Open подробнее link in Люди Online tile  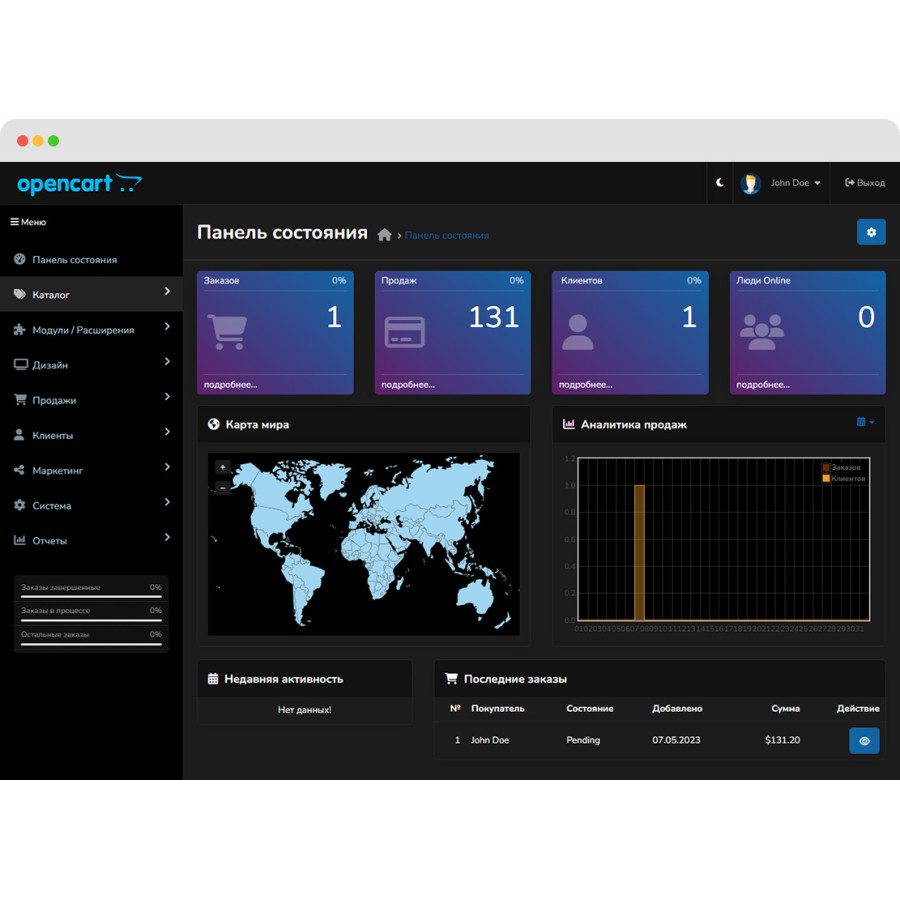[763, 385]
